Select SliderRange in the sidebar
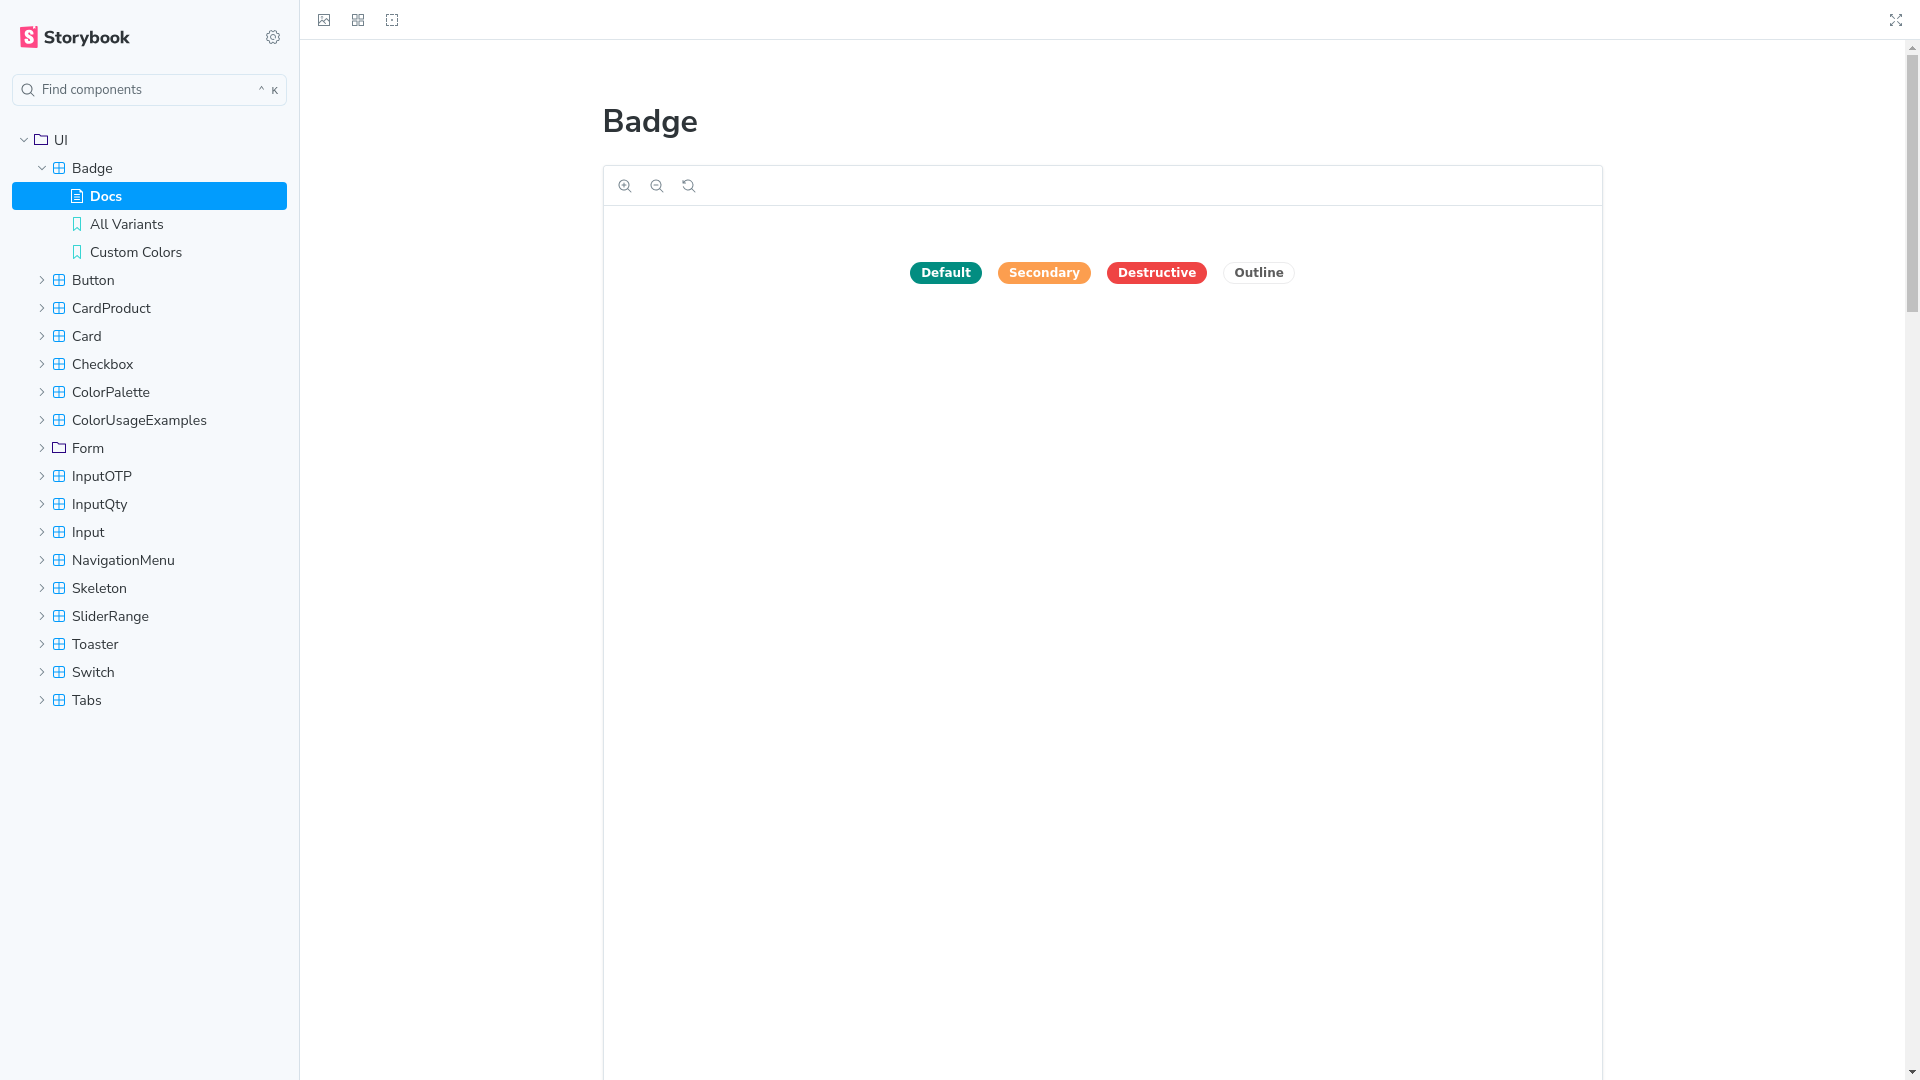The image size is (1920, 1080). click(x=149, y=616)
